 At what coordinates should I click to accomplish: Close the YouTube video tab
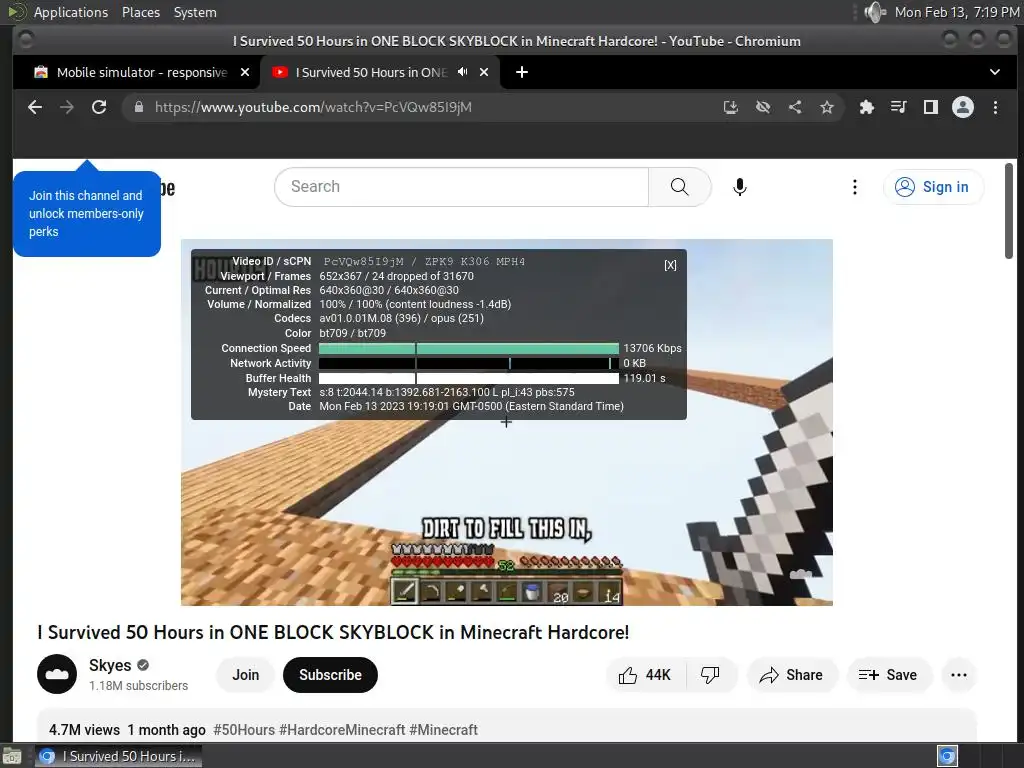point(484,72)
